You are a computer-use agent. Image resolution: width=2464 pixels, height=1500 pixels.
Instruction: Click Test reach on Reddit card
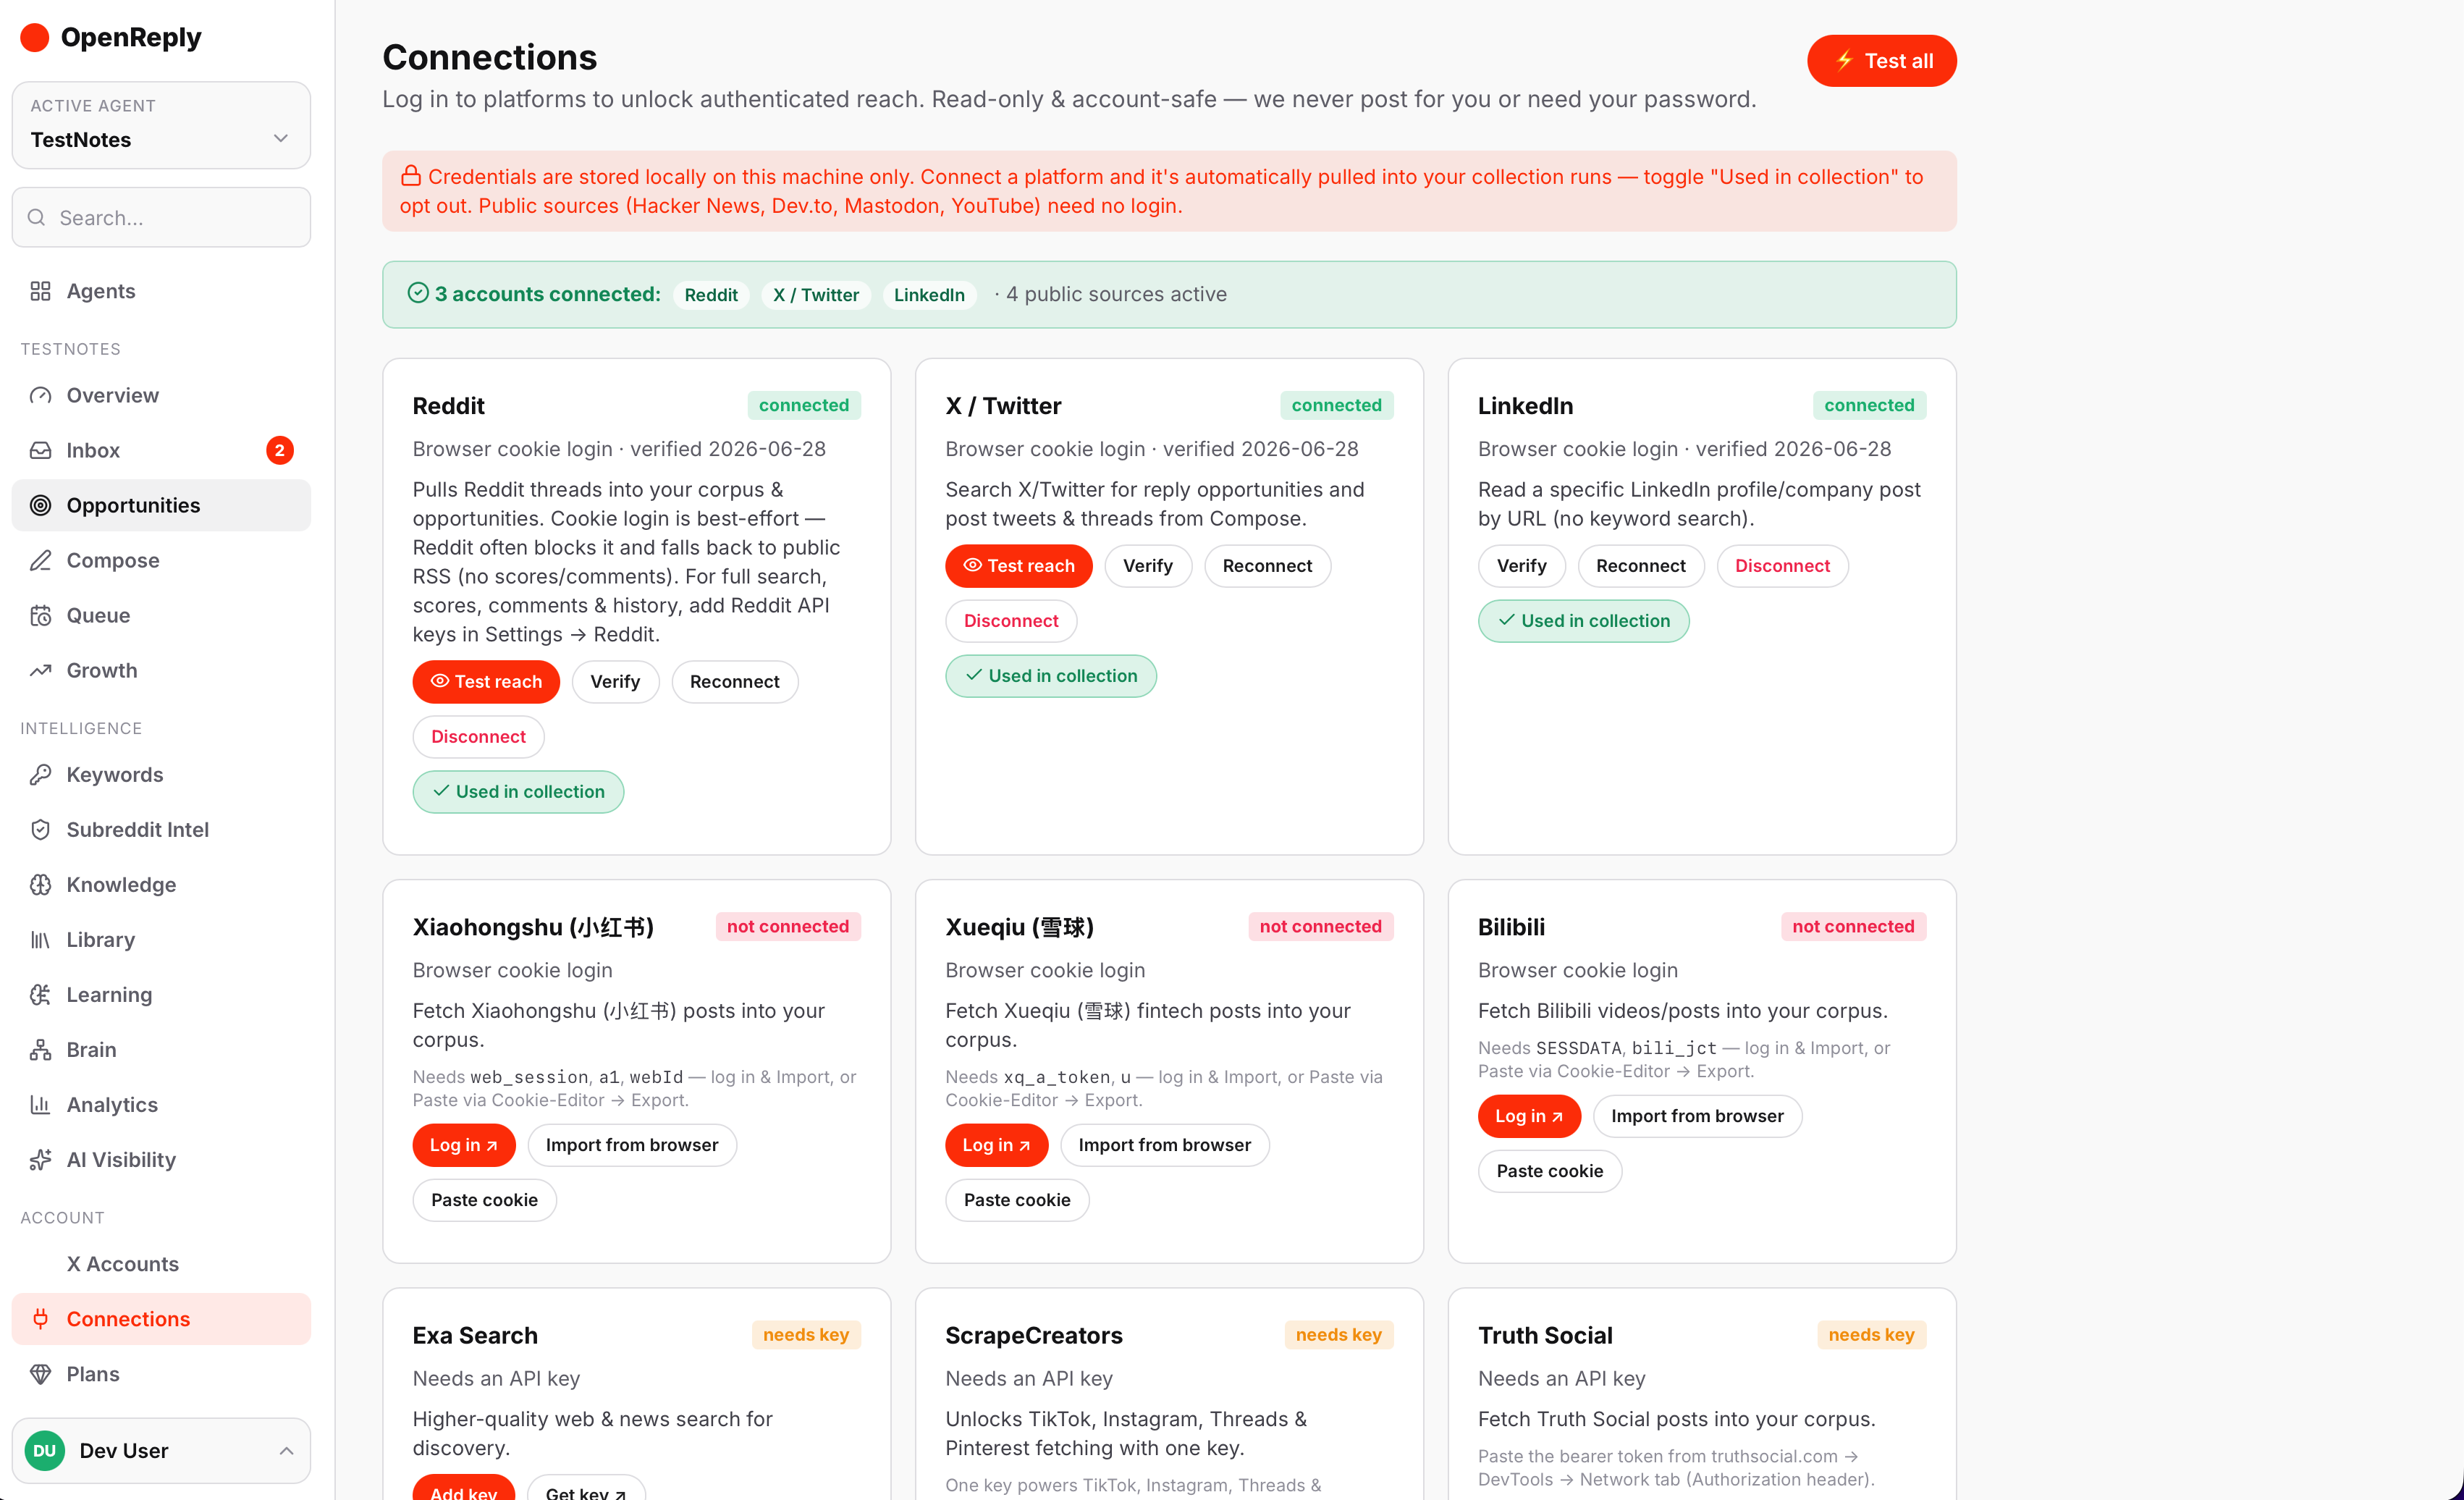click(x=486, y=681)
